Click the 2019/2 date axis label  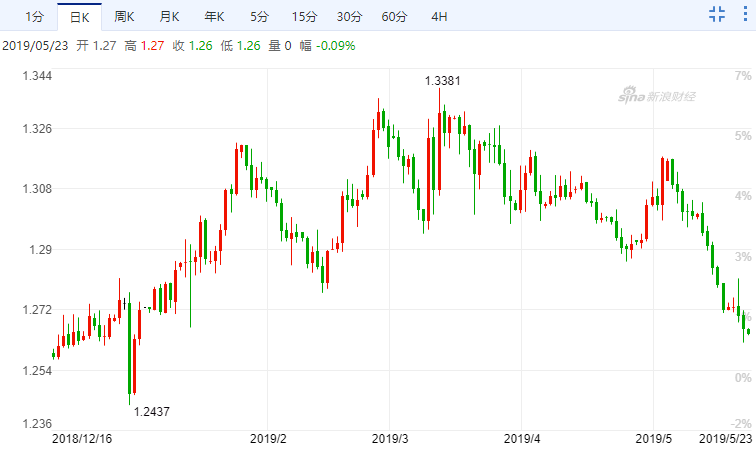[268, 438]
